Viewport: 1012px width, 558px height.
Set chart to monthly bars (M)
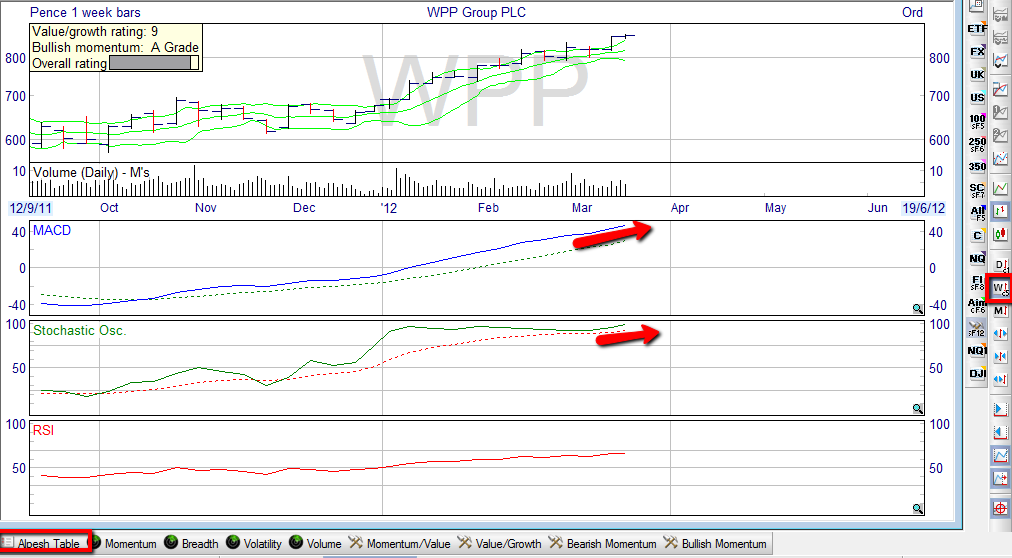point(1000,310)
